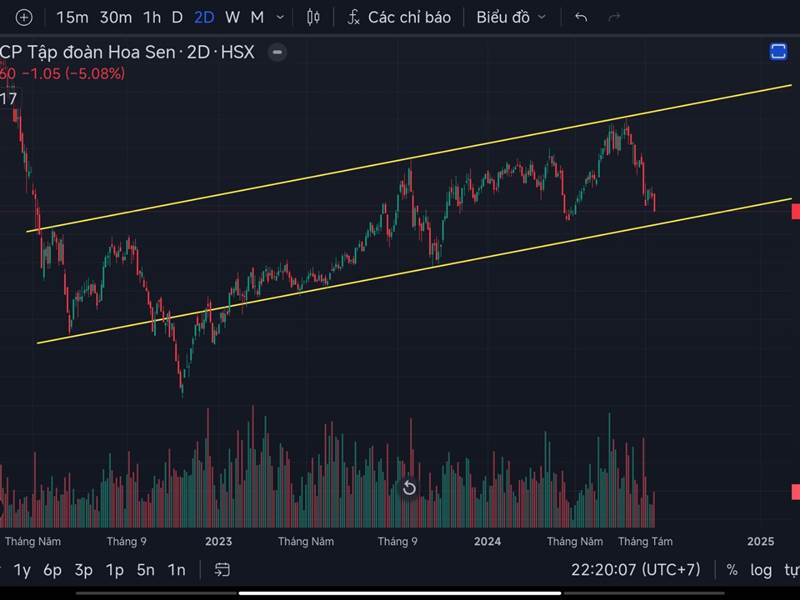Click the -1.05 (-5.08%) price change text
This screenshot has width=800, height=600.
click(x=73, y=73)
